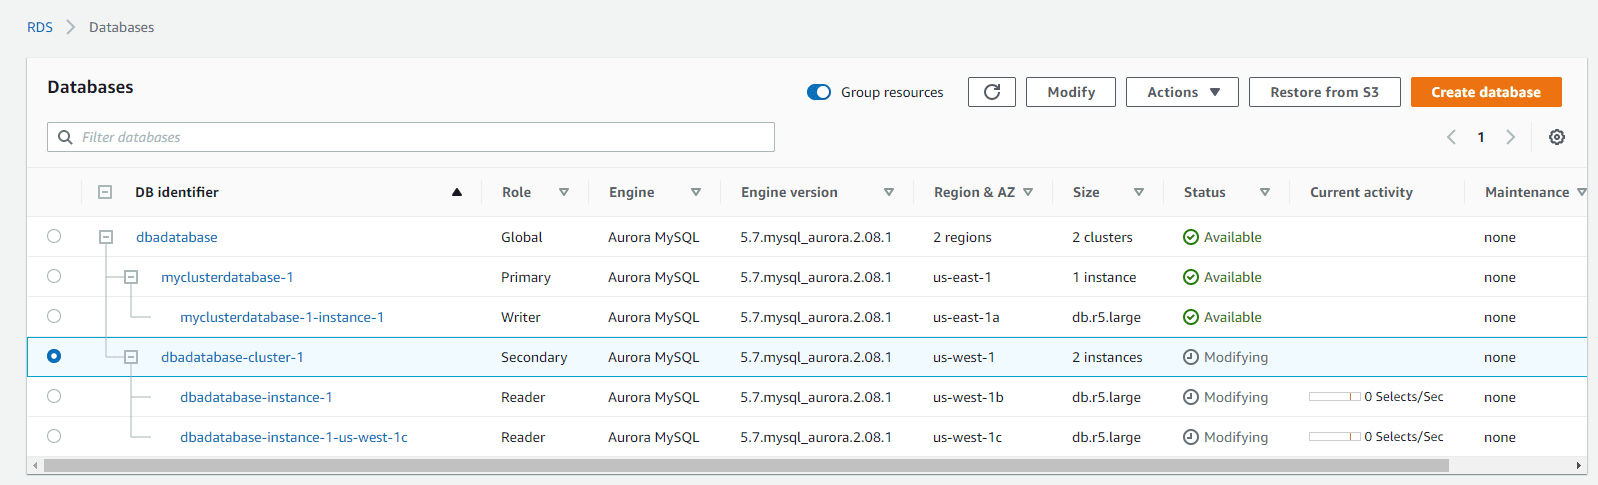Click the horizontal scrollbar thumb
The width and height of the screenshot is (1598, 485).
coord(746,465)
